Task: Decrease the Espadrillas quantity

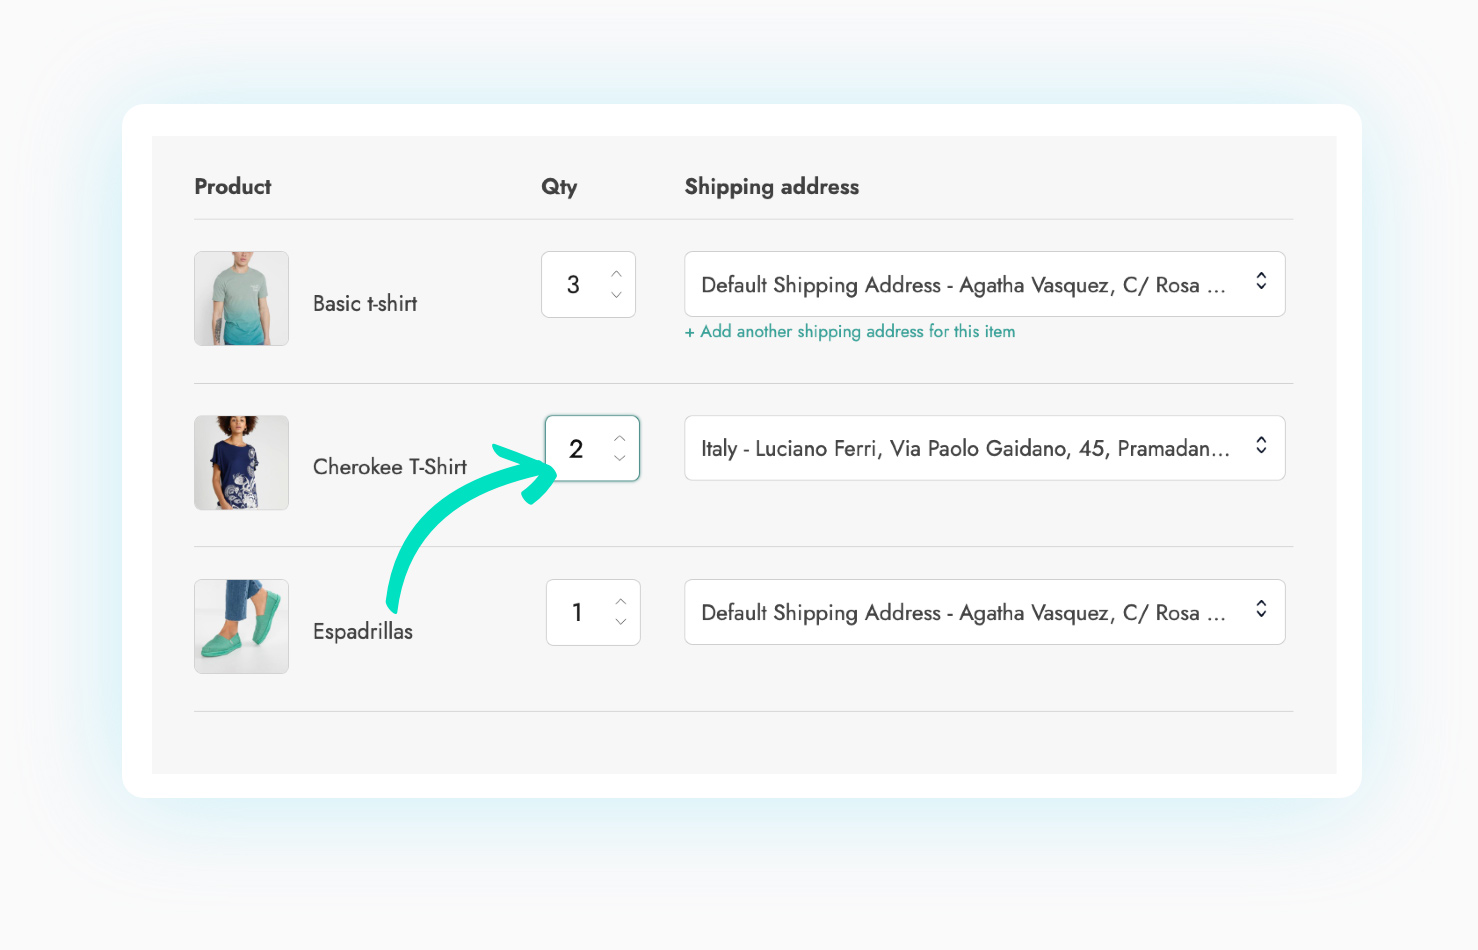Action: click(x=621, y=624)
